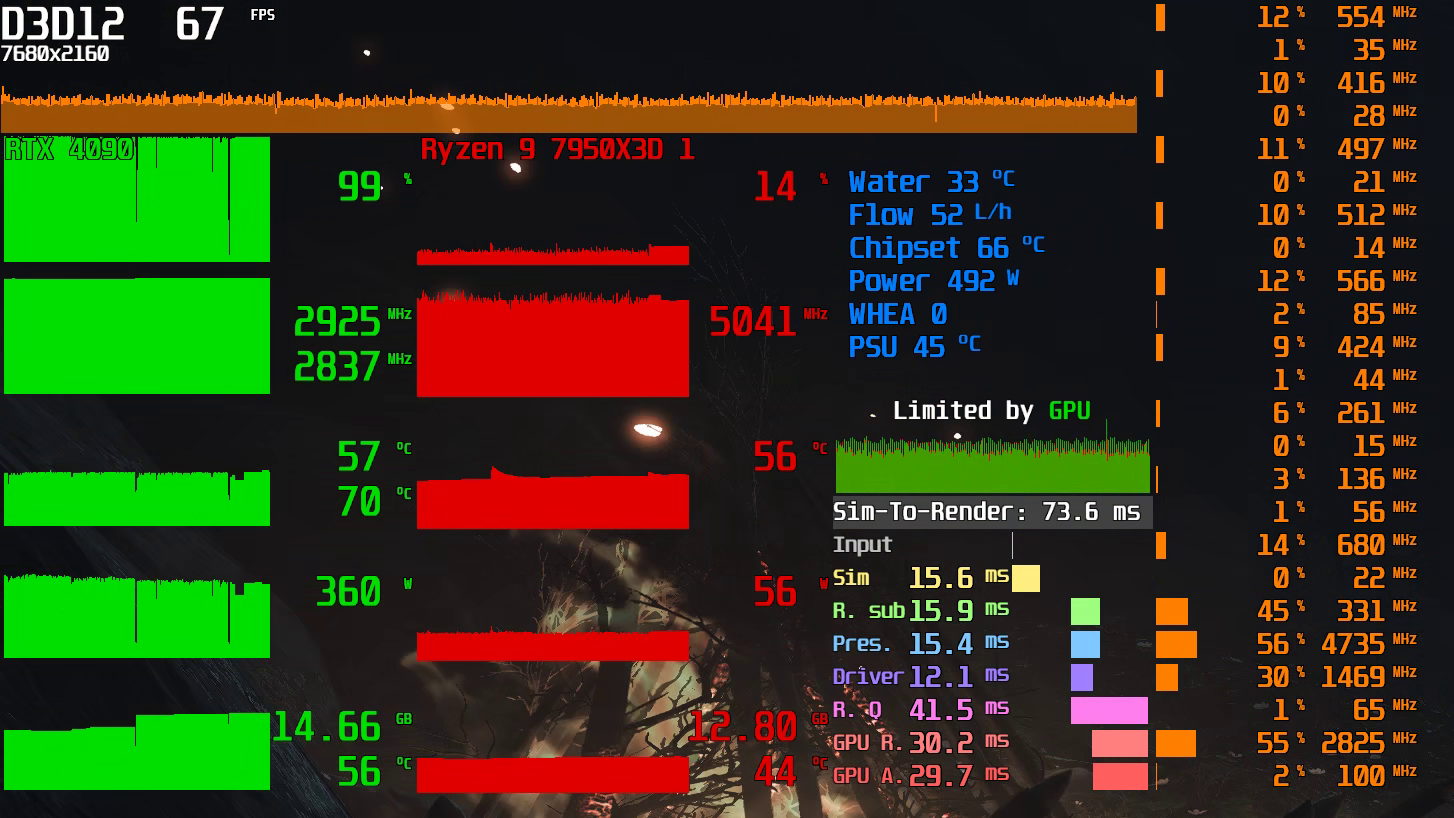Click the PSU 45 °C reading
The height and width of the screenshot is (818, 1454).
click(x=914, y=347)
